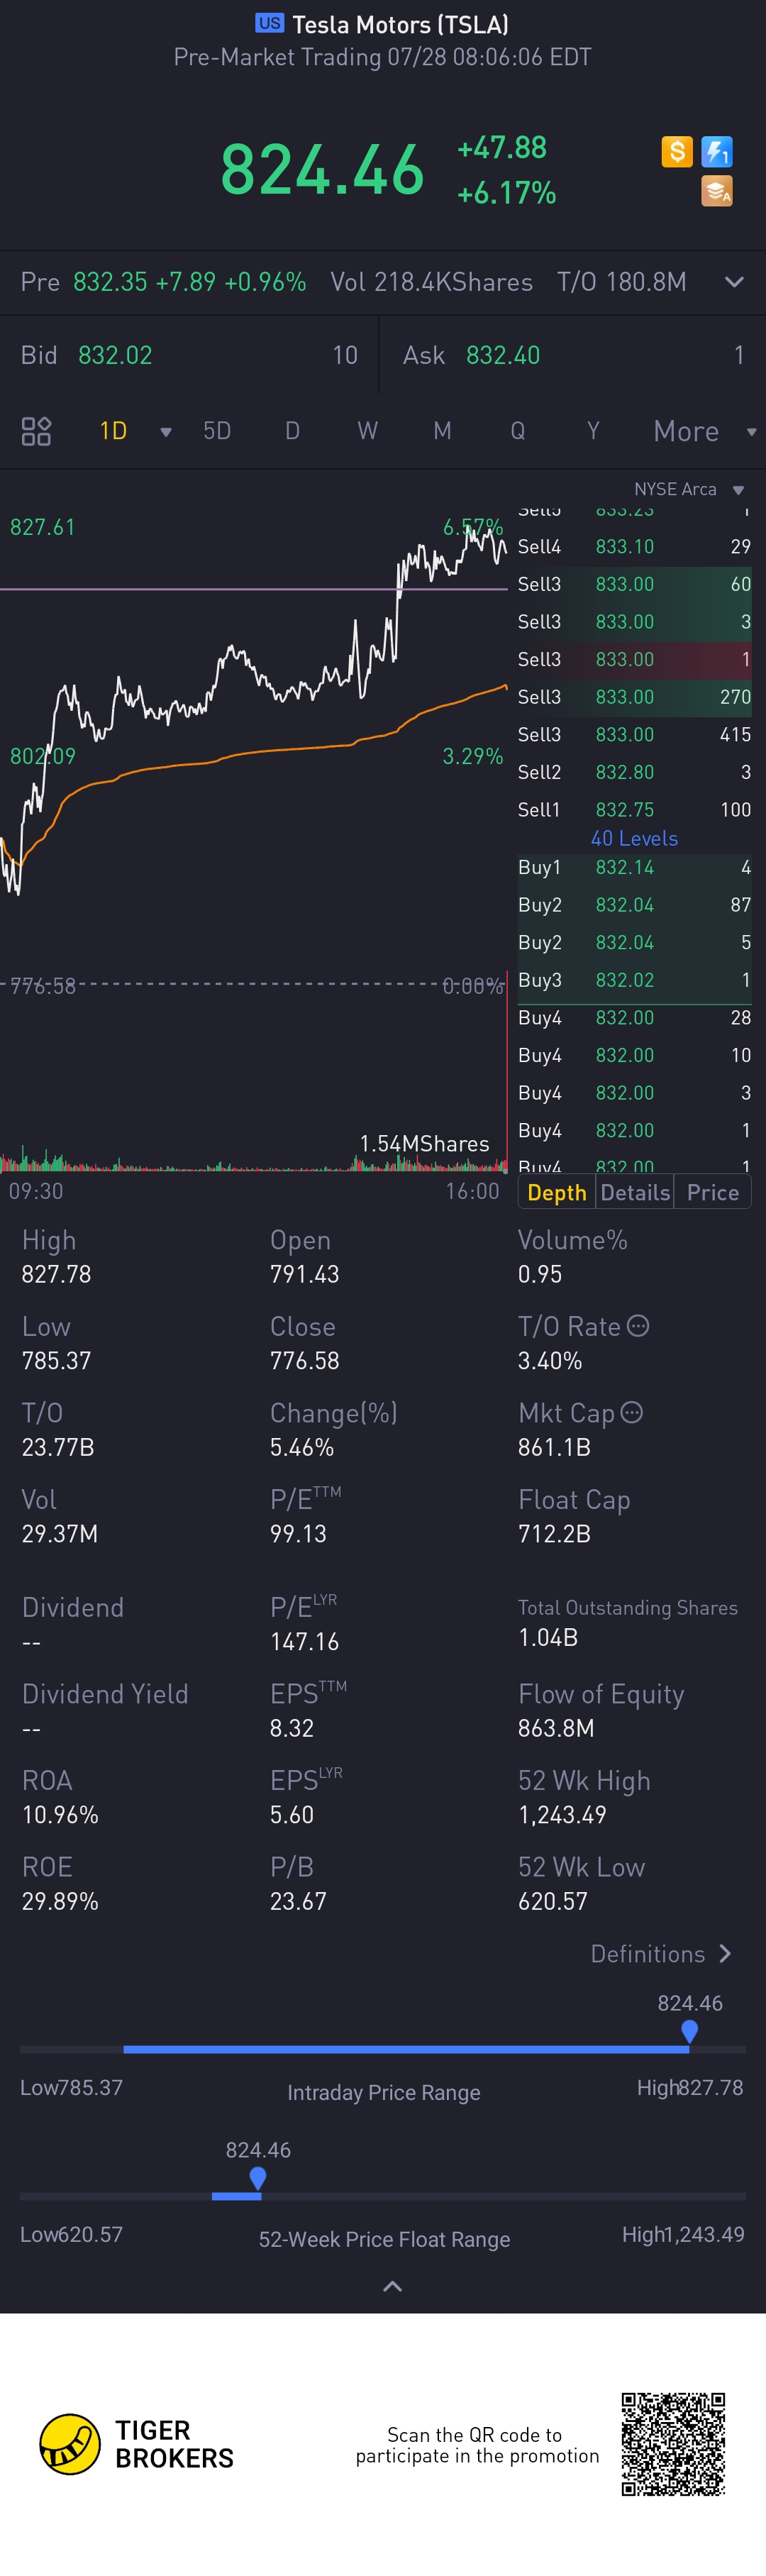
Task: Select the 1D chart tab
Action: [113, 431]
